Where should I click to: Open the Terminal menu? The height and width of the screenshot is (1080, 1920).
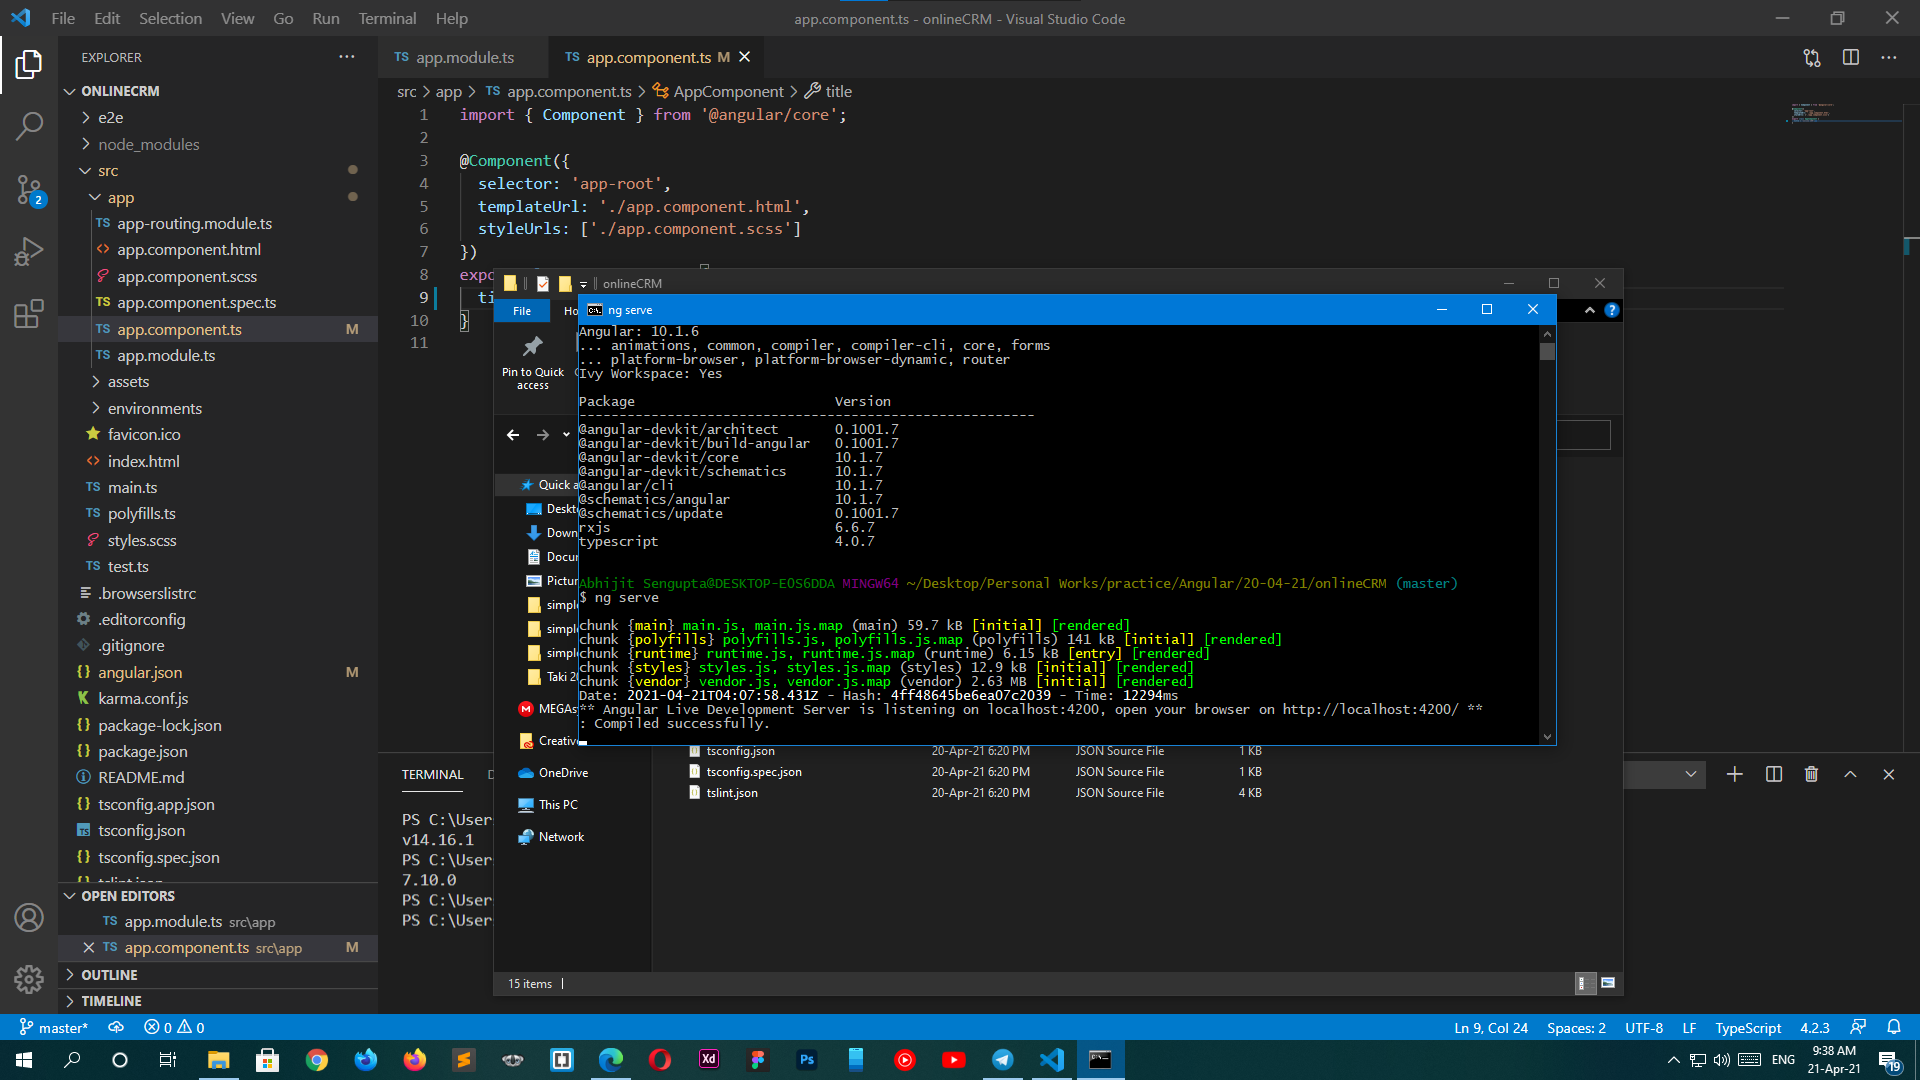pyautogui.click(x=387, y=18)
